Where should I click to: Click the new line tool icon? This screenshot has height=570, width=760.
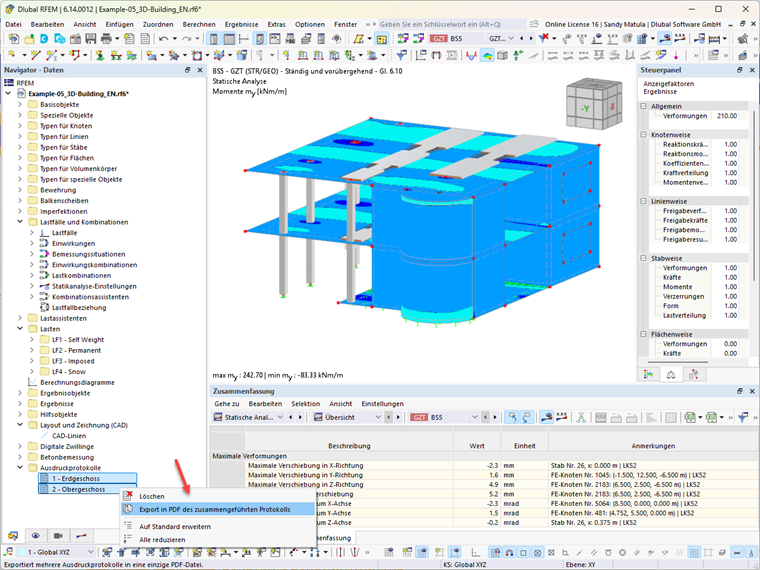click(x=35, y=55)
